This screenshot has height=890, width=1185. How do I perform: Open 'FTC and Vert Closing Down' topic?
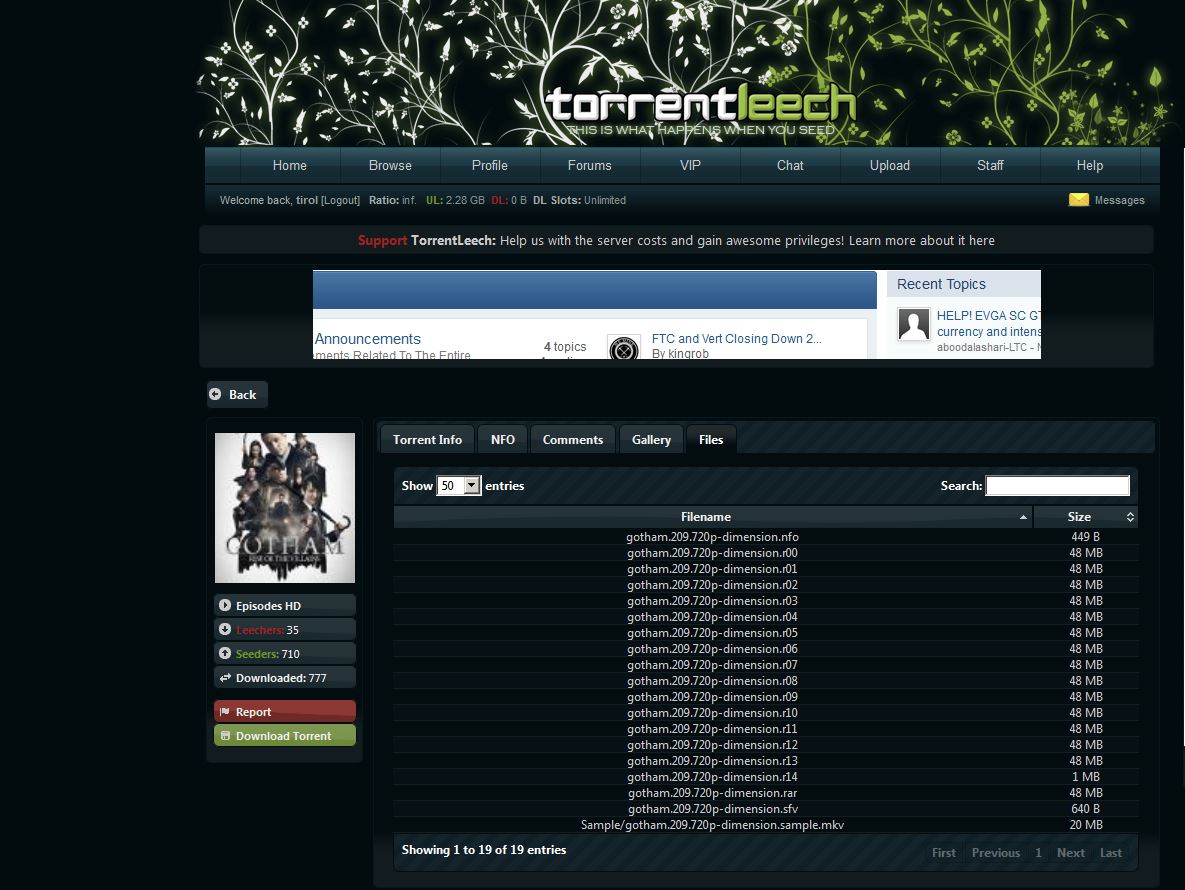[736, 338]
